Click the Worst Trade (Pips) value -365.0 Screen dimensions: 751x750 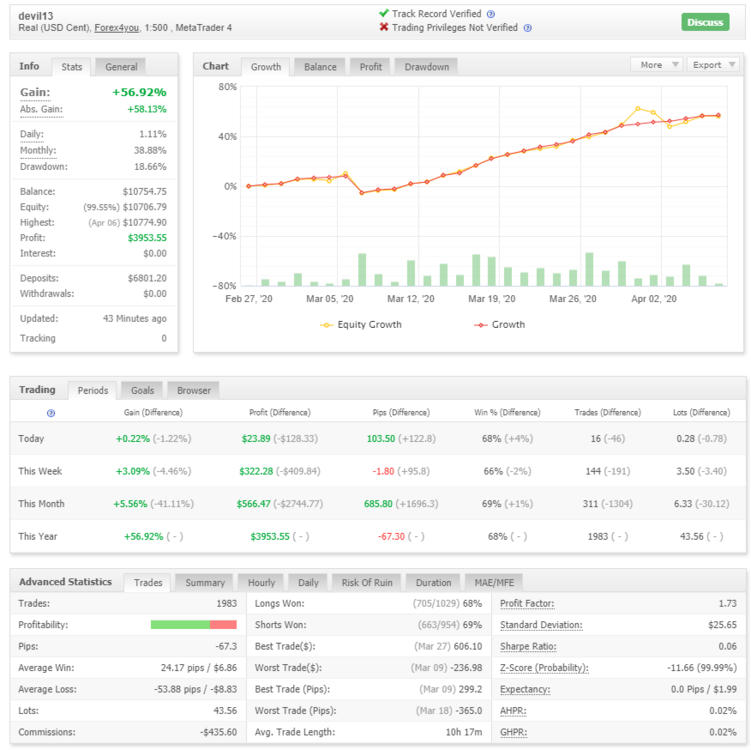468,711
